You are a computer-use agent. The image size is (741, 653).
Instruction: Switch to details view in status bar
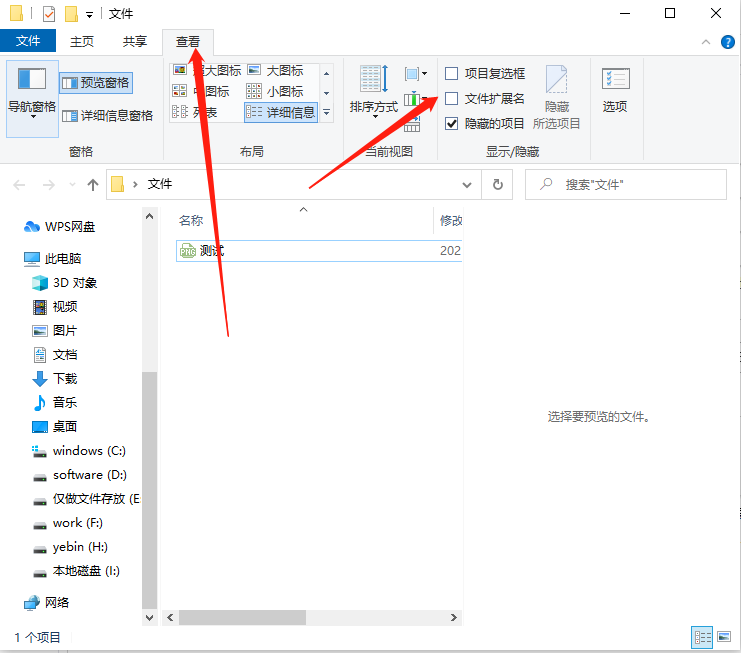coord(702,637)
